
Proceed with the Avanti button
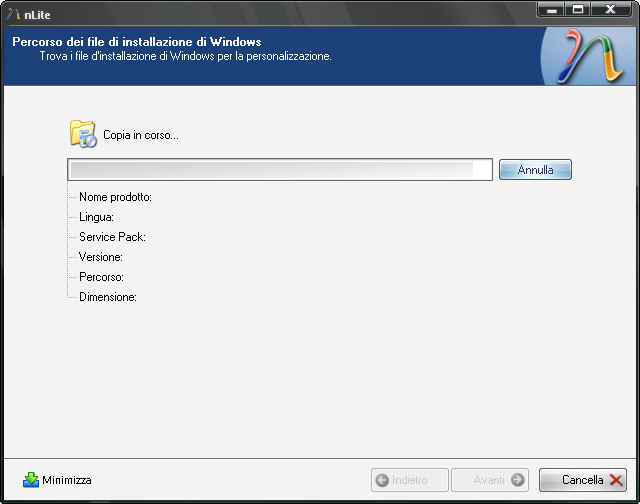pos(490,480)
